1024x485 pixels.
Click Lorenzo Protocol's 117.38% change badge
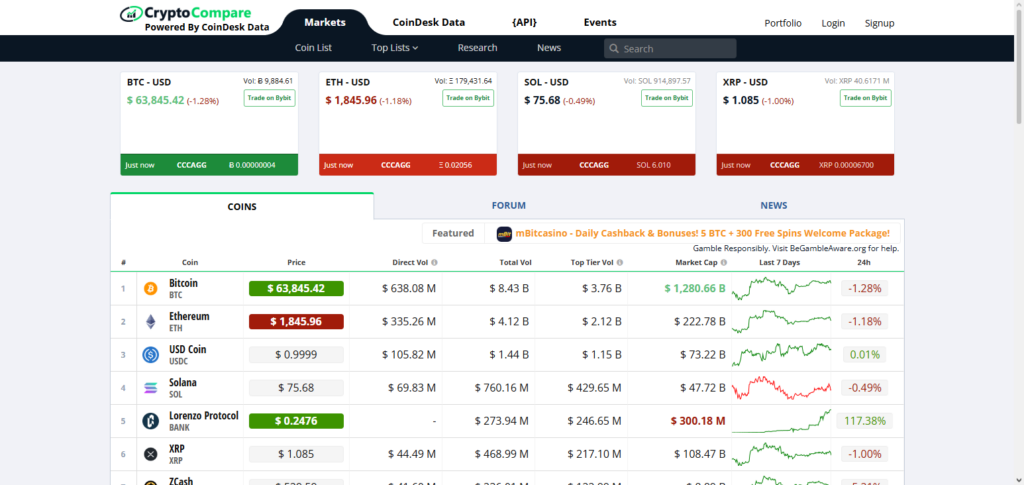(865, 421)
